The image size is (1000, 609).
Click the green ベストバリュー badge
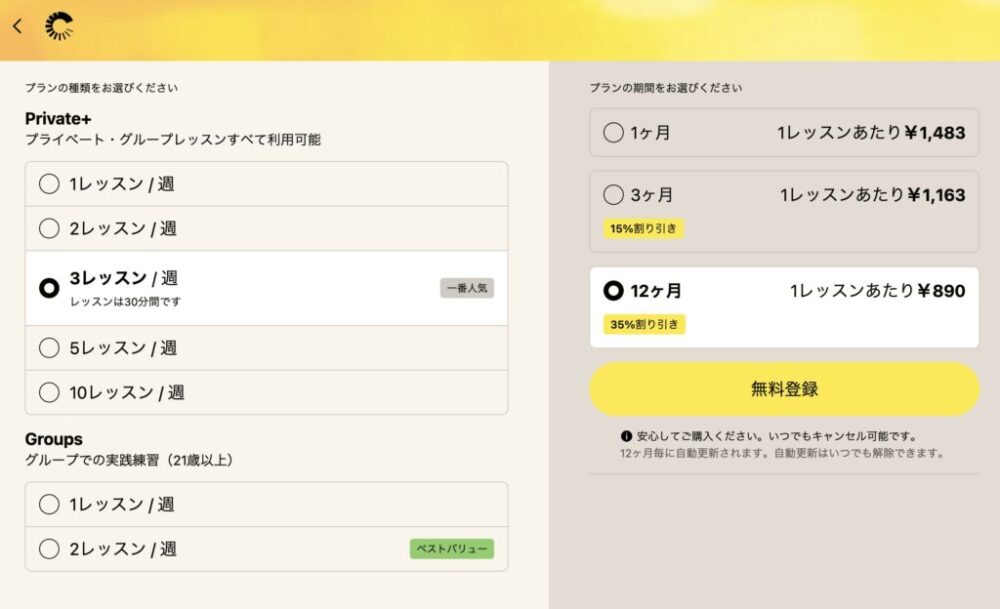(451, 549)
